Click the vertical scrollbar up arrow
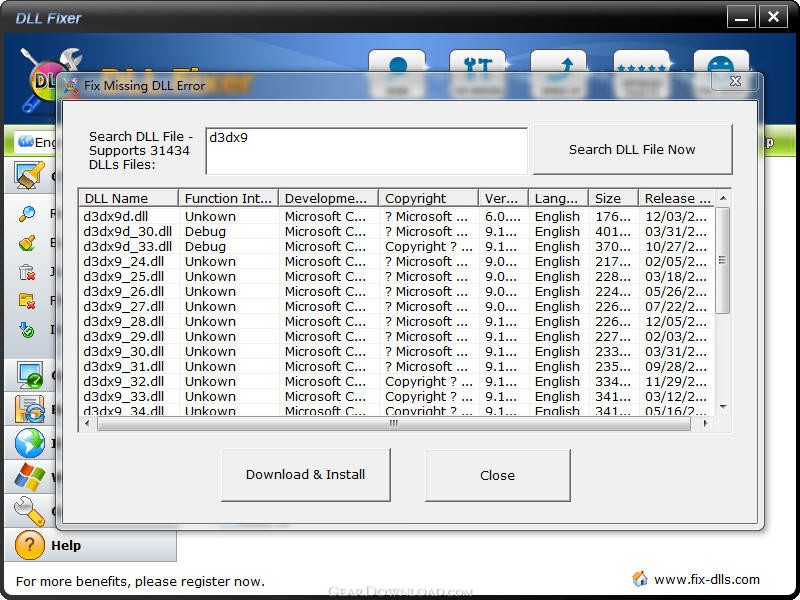Screen dimensions: 800x600 point(723,198)
